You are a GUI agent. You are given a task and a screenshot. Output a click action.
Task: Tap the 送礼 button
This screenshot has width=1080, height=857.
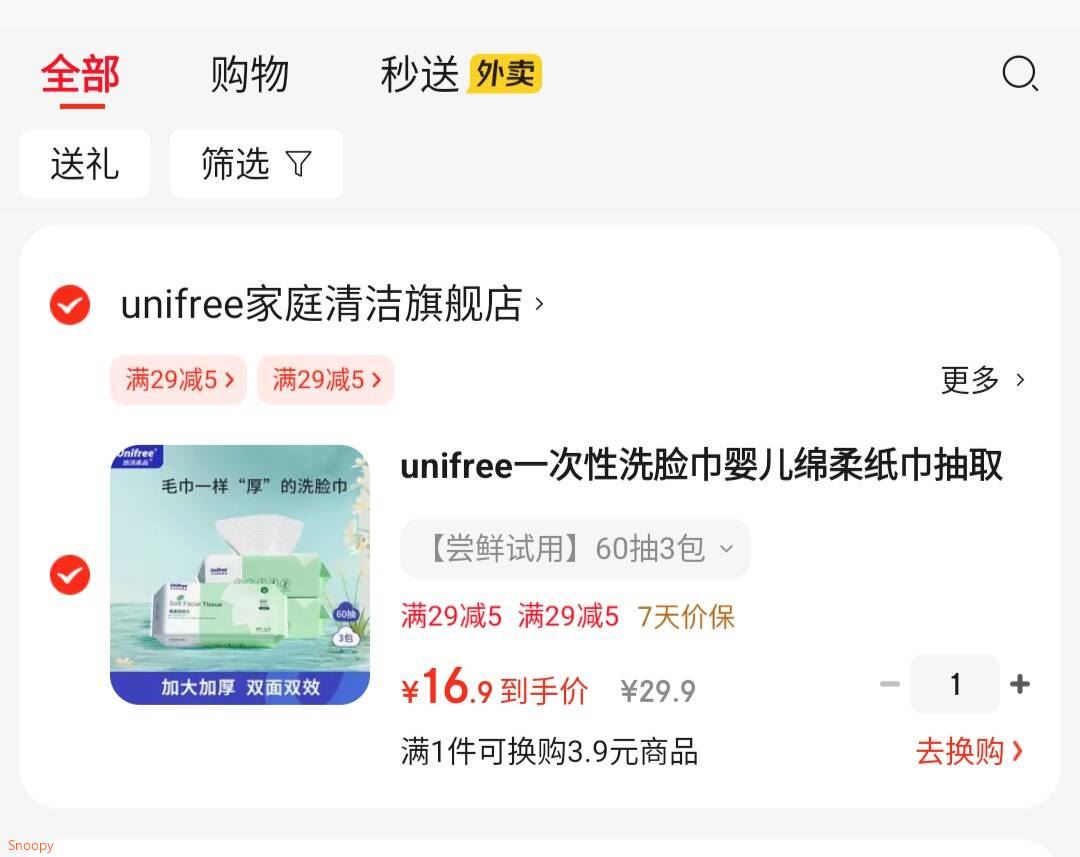[x=85, y=164]
